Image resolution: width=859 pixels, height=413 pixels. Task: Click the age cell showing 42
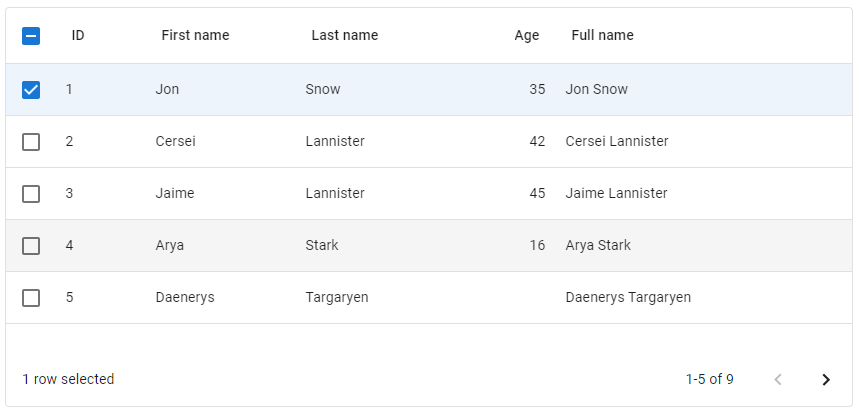coord(537,142)
